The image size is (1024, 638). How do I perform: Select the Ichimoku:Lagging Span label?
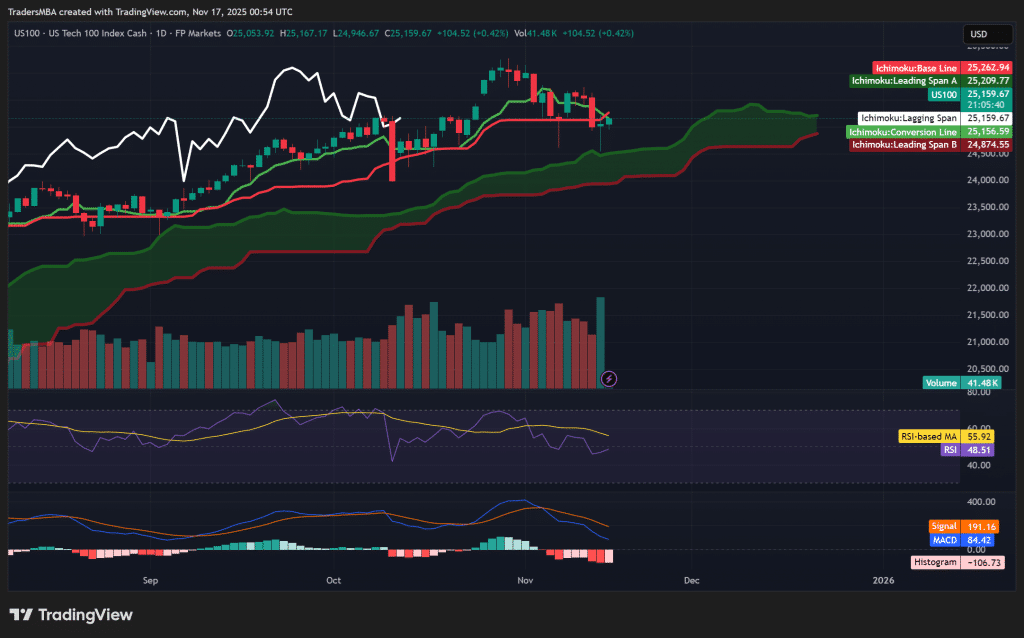click(x=909, y=118)
